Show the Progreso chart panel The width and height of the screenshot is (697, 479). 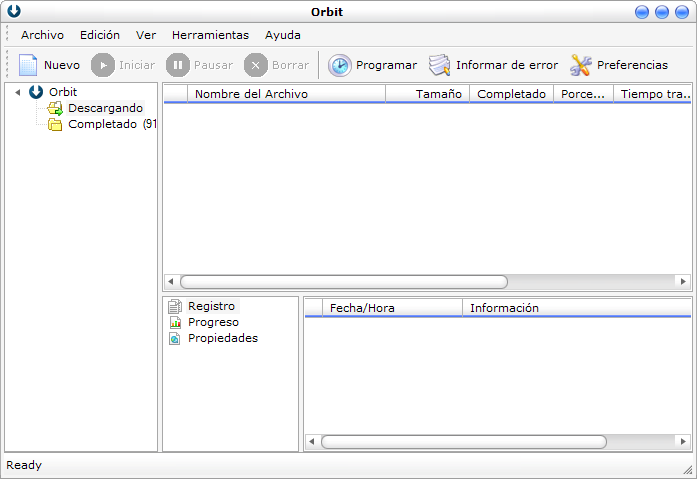(212, 322)
